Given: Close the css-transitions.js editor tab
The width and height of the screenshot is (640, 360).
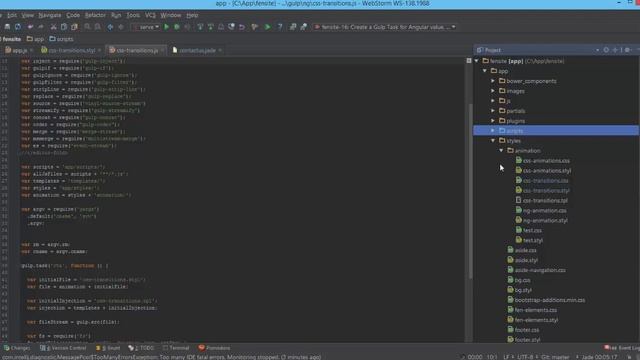Looking at the screenshot, I should pos(162,50).
